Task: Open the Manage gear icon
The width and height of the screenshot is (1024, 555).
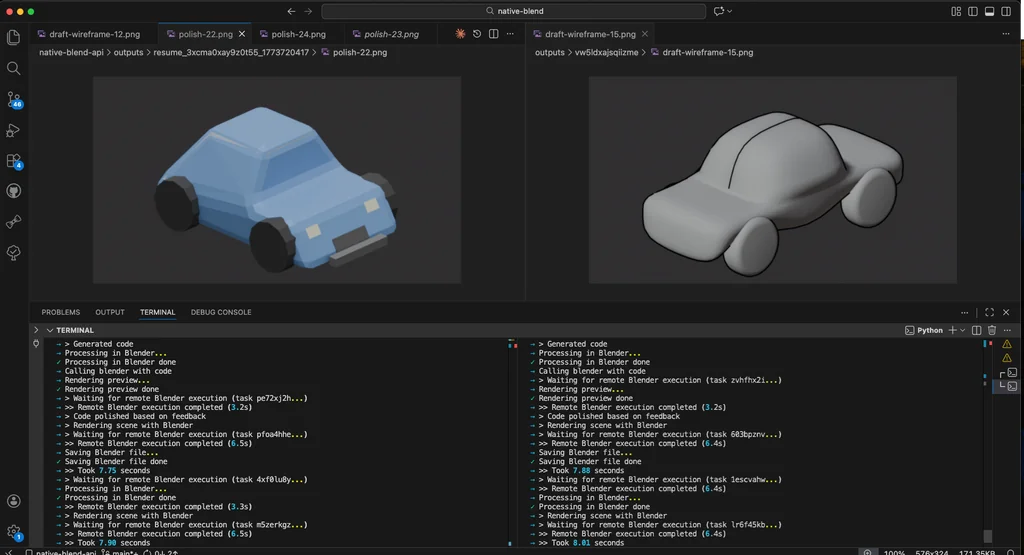Action: [x=14, y=532]
